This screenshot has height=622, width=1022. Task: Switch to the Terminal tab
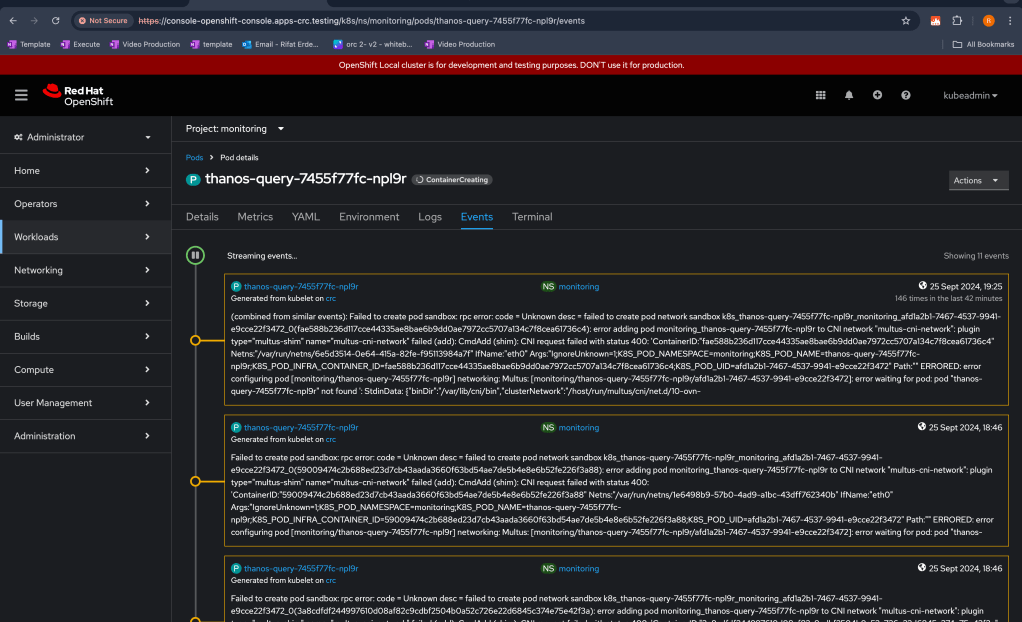[x=532, y=217]
